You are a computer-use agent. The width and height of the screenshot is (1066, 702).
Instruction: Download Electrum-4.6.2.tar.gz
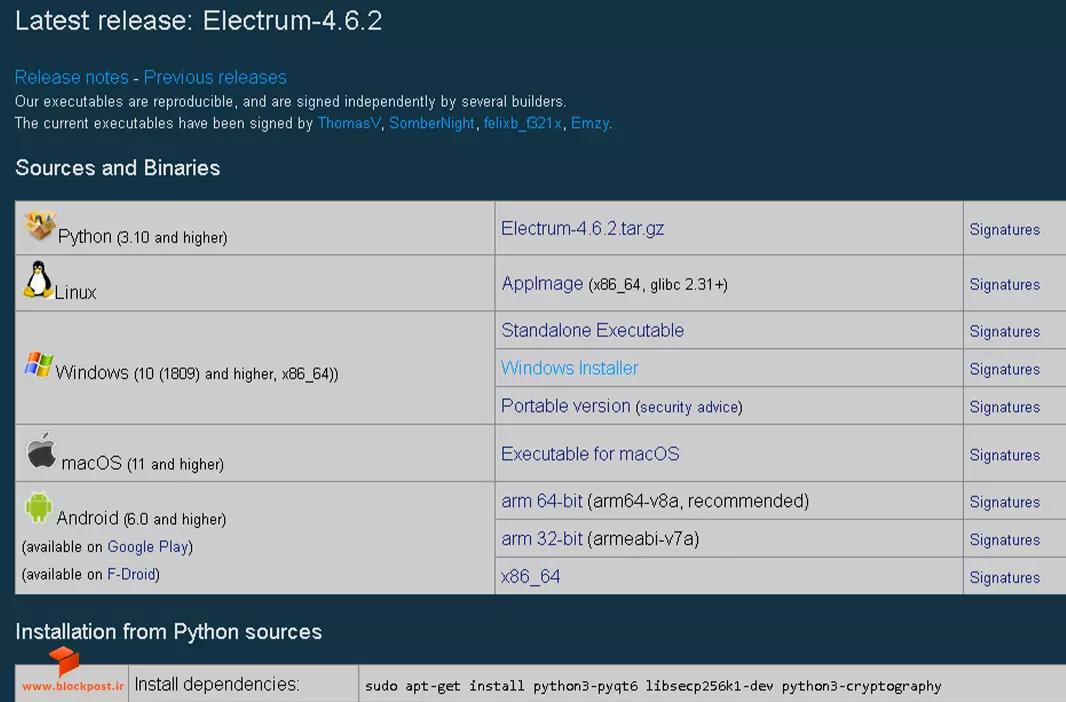click(582, 228)
